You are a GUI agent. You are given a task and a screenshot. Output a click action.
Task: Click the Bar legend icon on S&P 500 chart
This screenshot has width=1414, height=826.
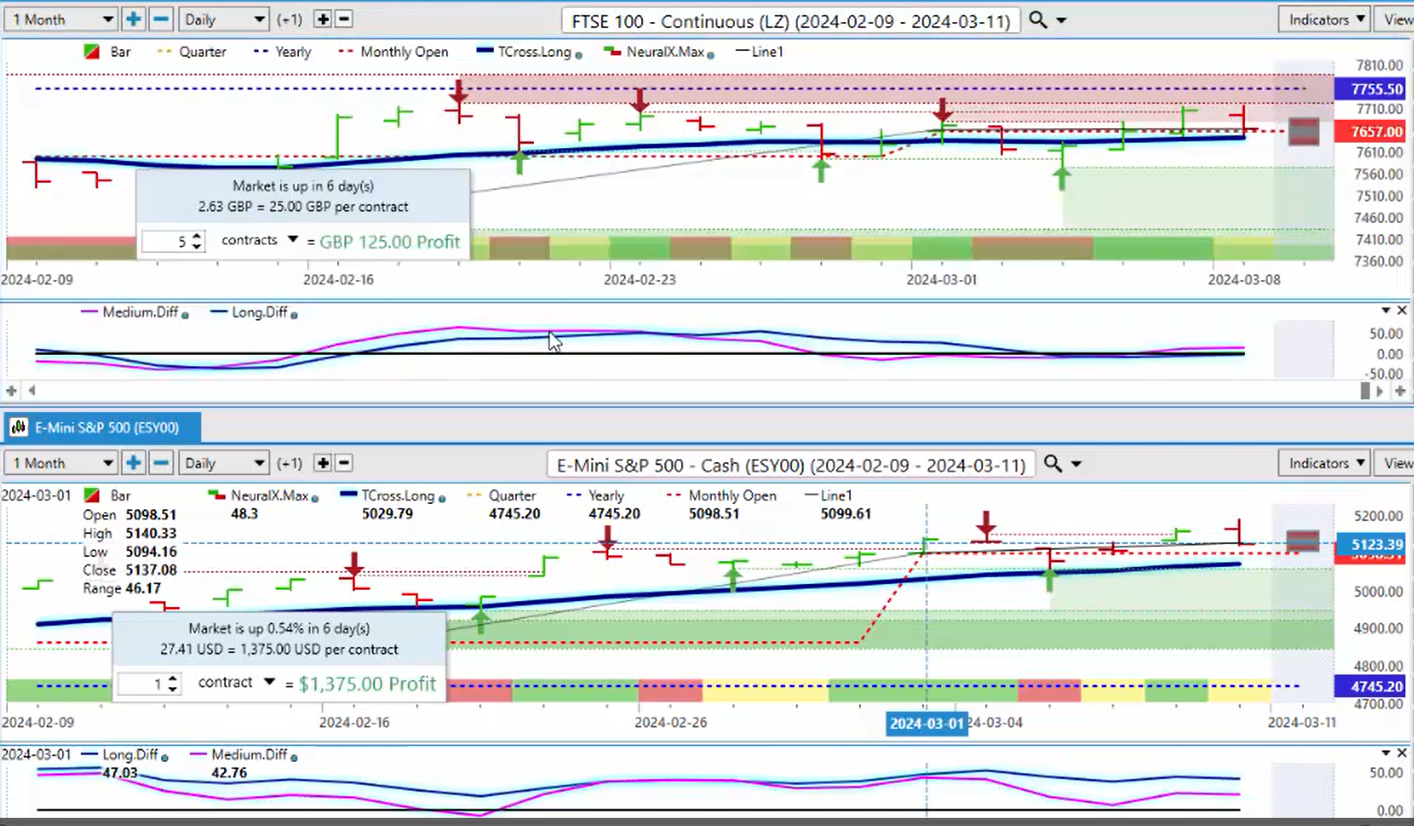[91, 495]
